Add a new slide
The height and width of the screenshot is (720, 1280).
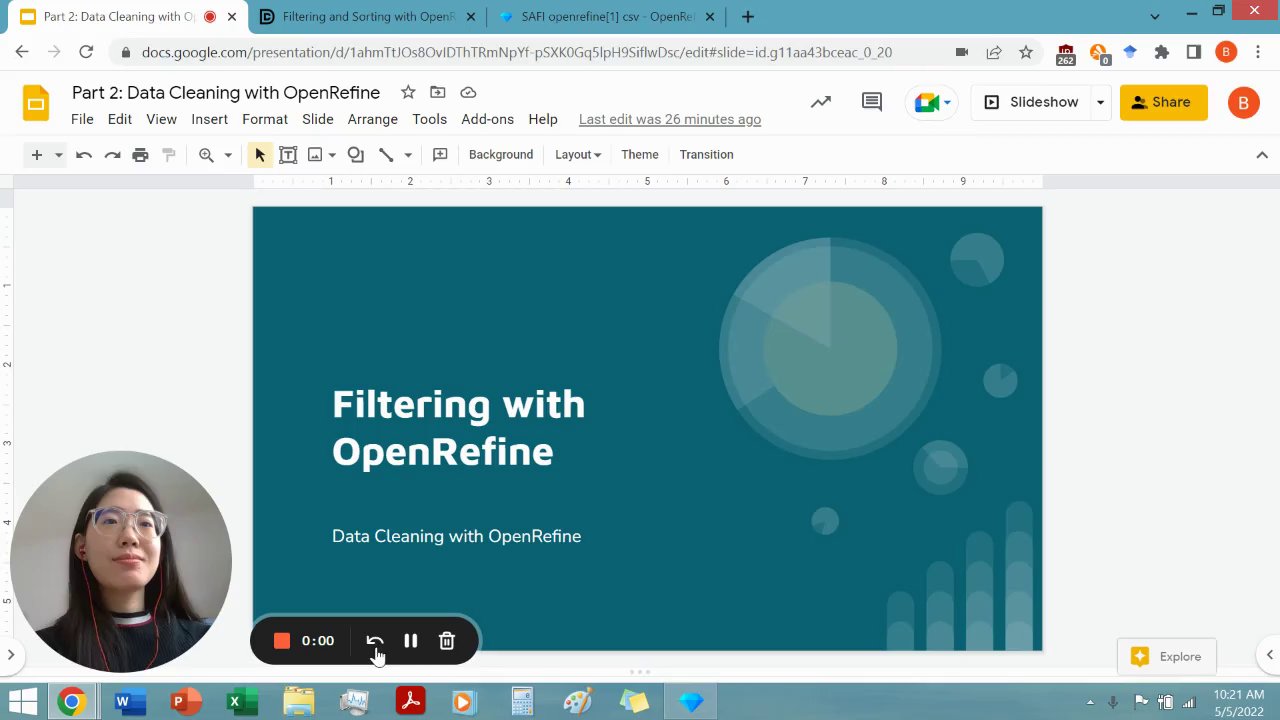(x=37, y=155)
